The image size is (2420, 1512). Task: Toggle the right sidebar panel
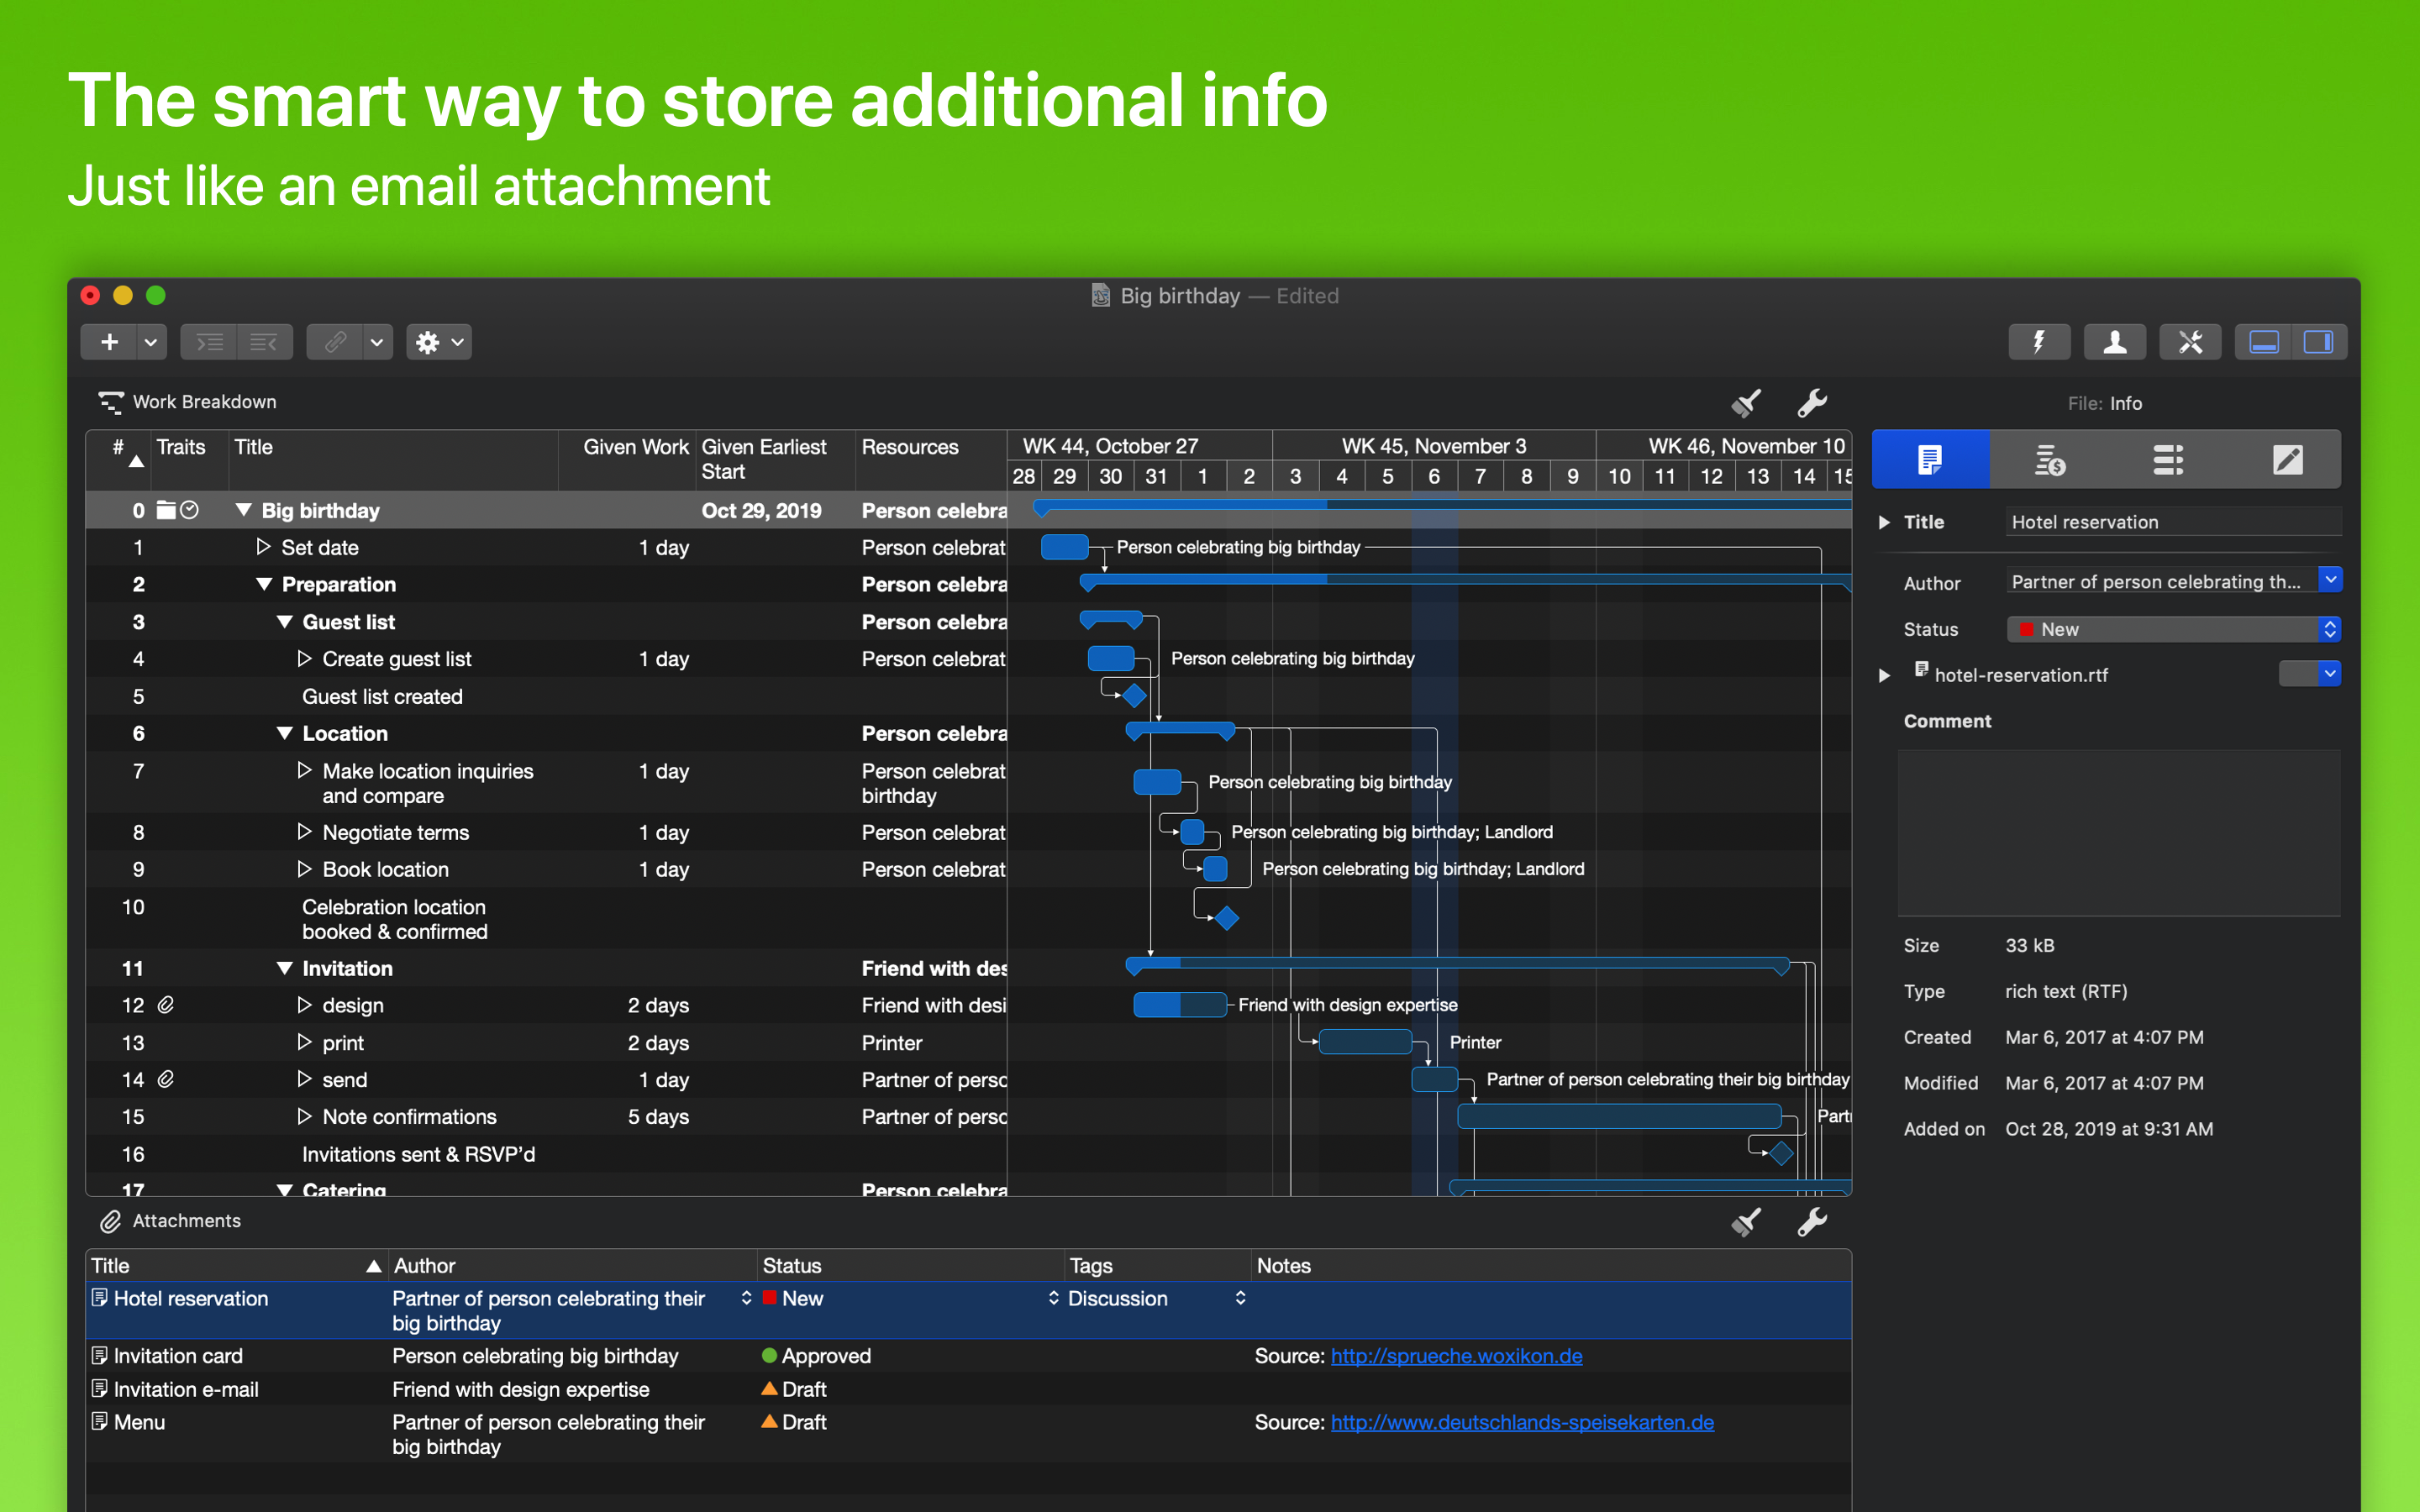[x=2318, y=342]
